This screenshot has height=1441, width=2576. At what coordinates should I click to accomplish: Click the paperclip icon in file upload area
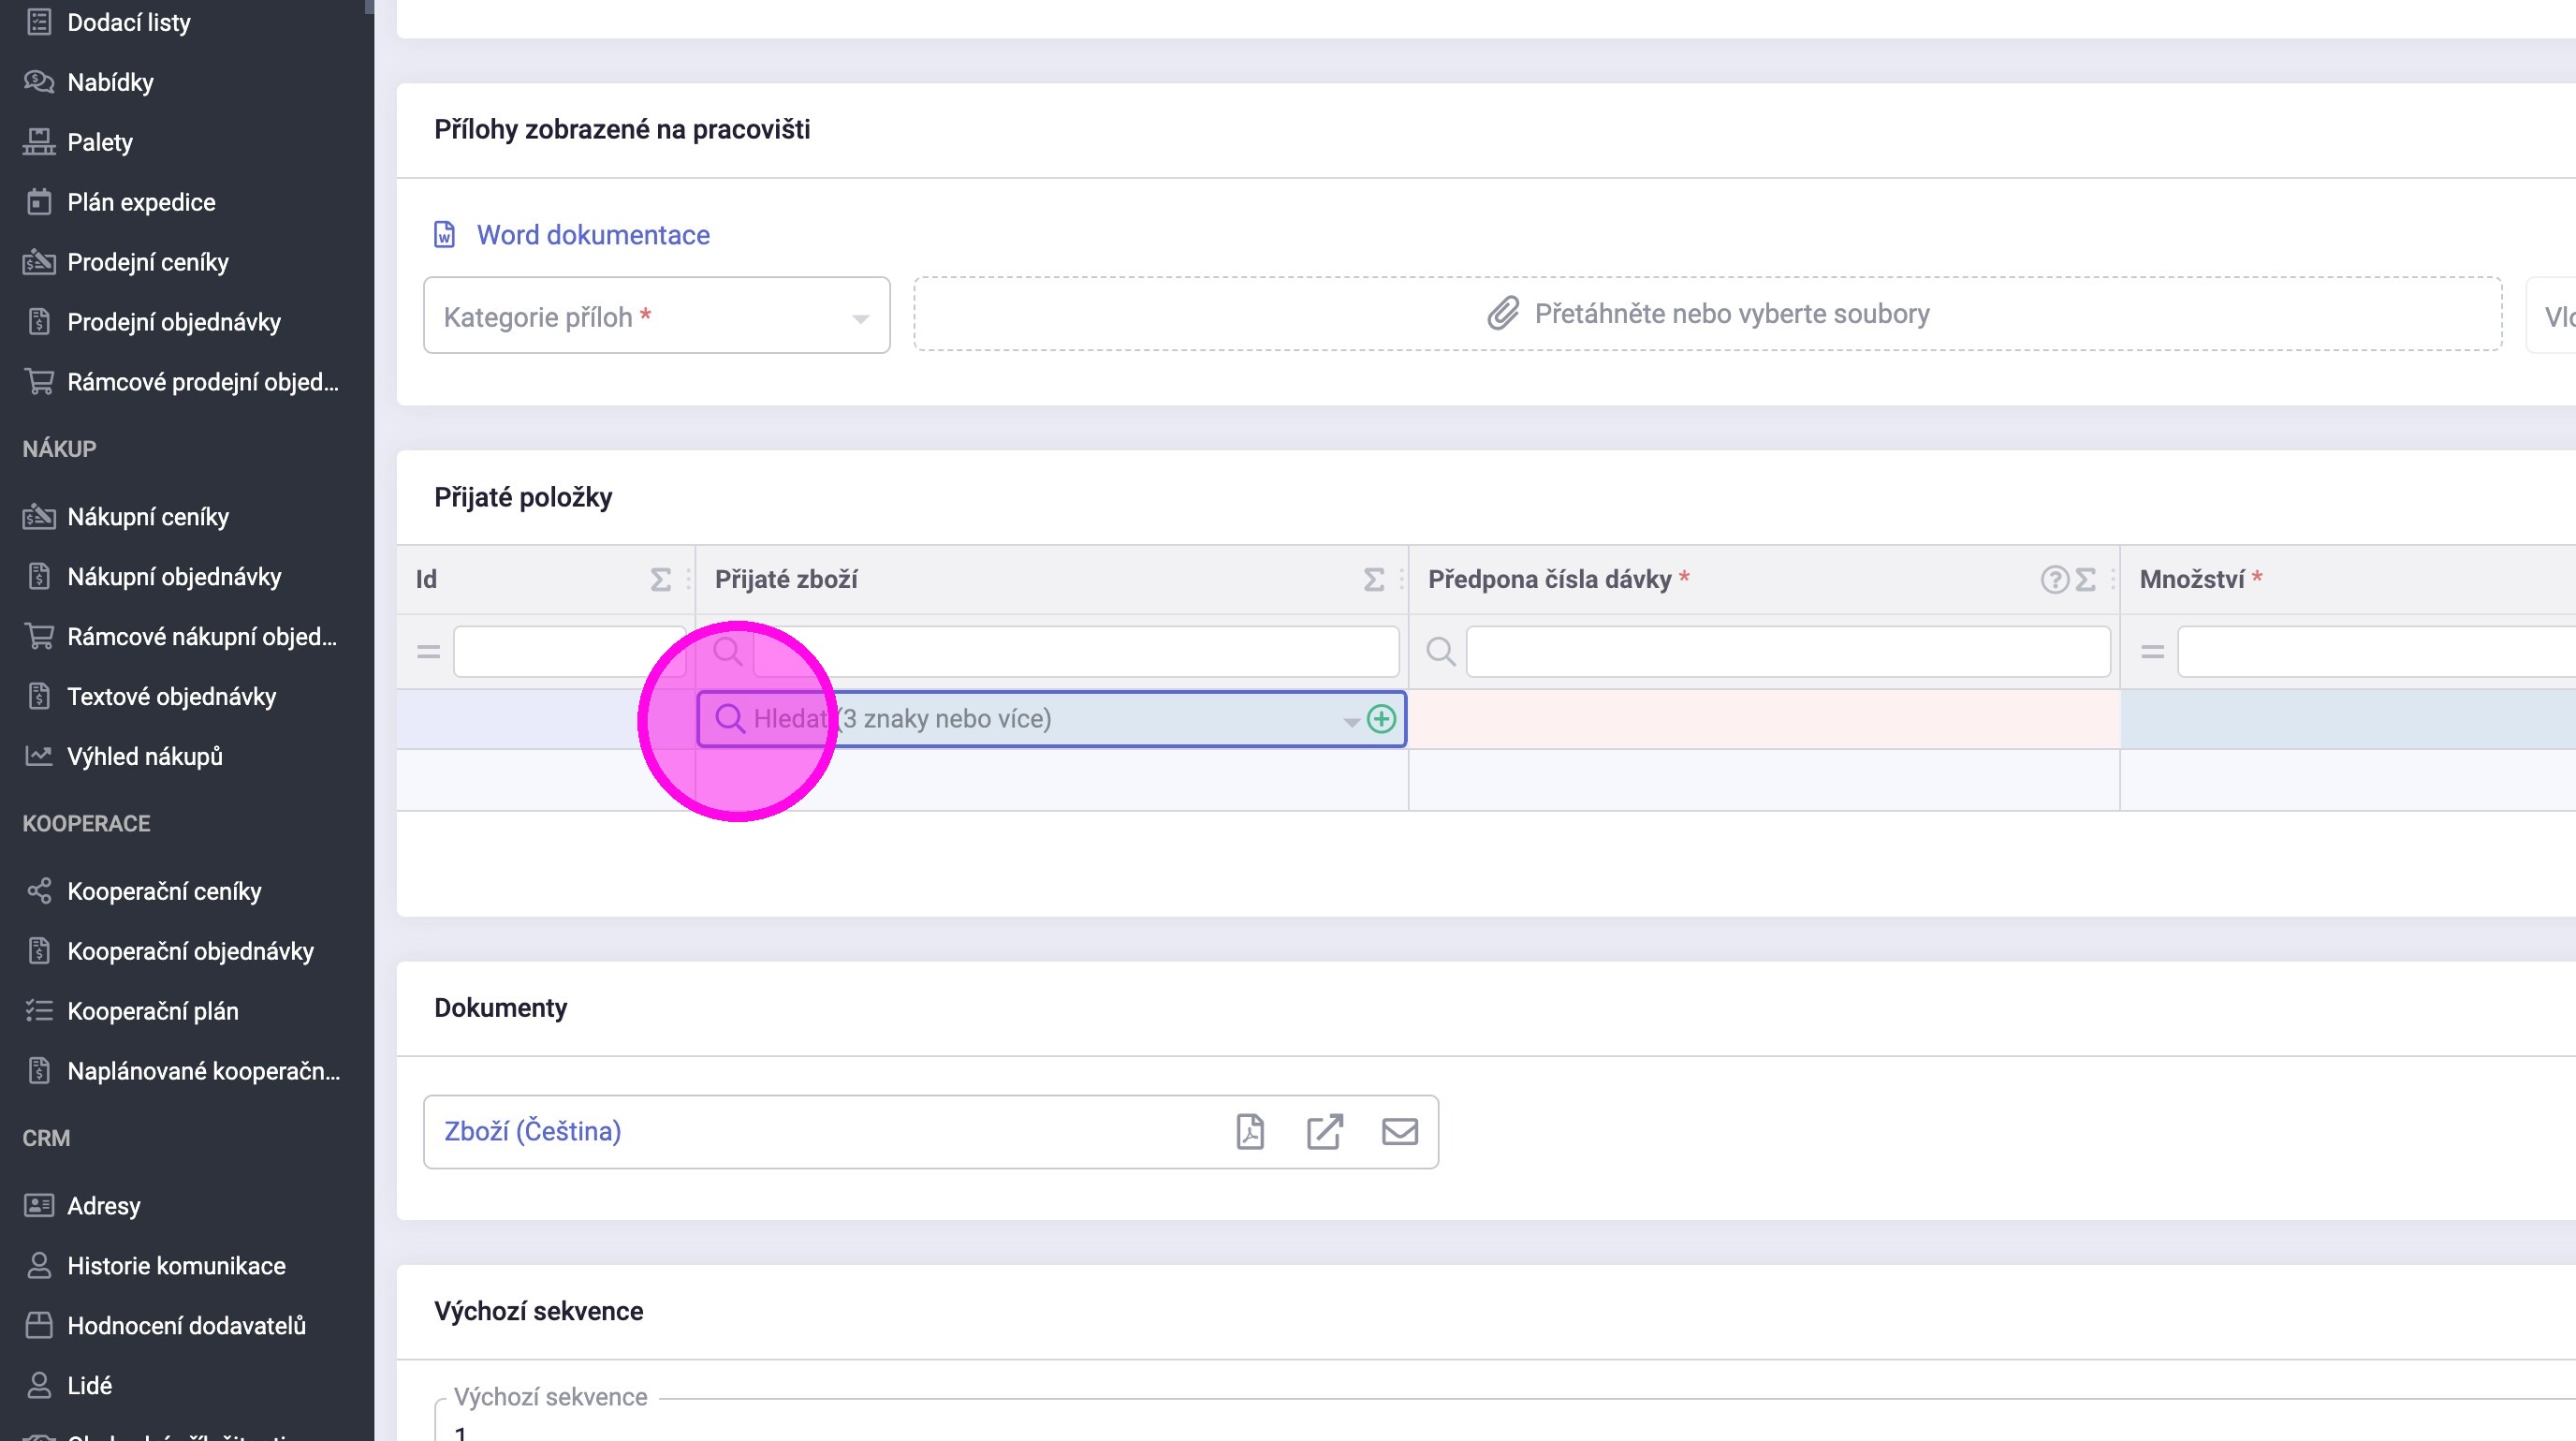[x=1502, y=314]
